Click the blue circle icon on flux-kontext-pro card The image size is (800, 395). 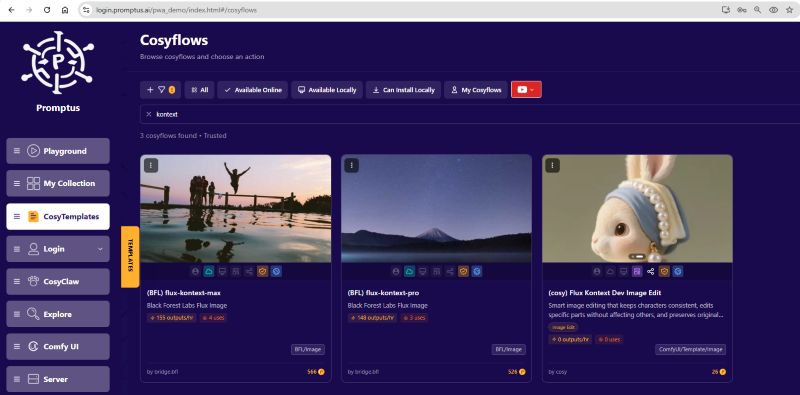point(477,271)
